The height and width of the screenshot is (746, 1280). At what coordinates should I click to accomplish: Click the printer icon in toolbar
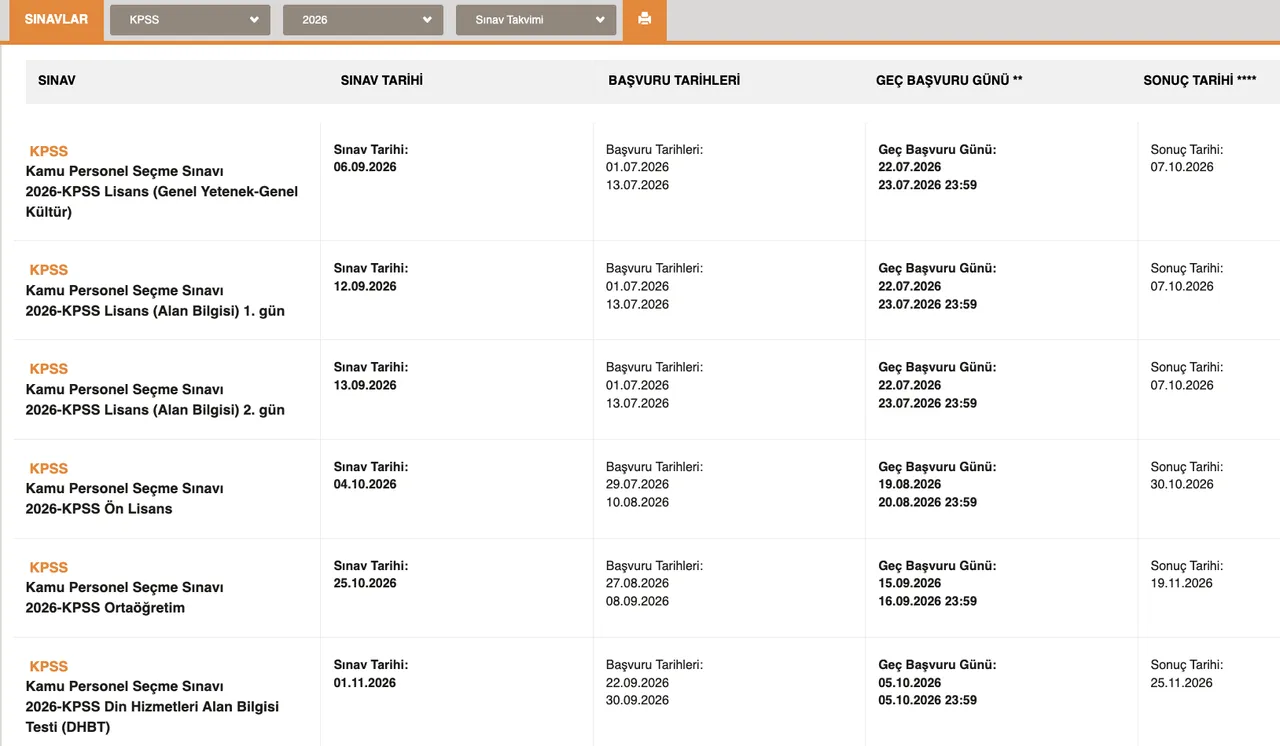[644, 19]
